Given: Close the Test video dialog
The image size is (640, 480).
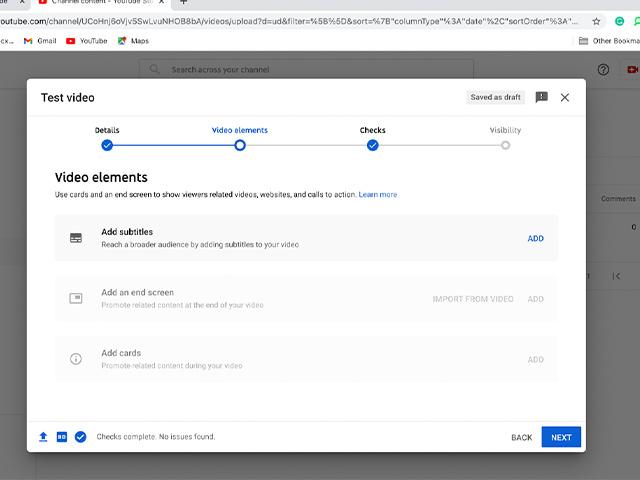Looking at the screenshot, I should click(565, 98).
